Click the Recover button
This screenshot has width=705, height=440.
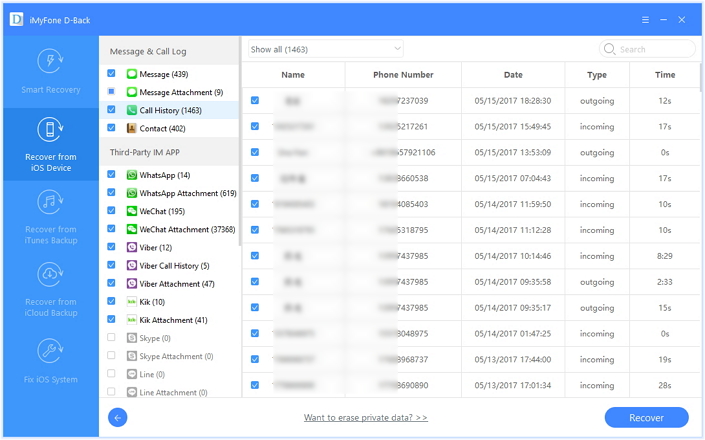646,418
